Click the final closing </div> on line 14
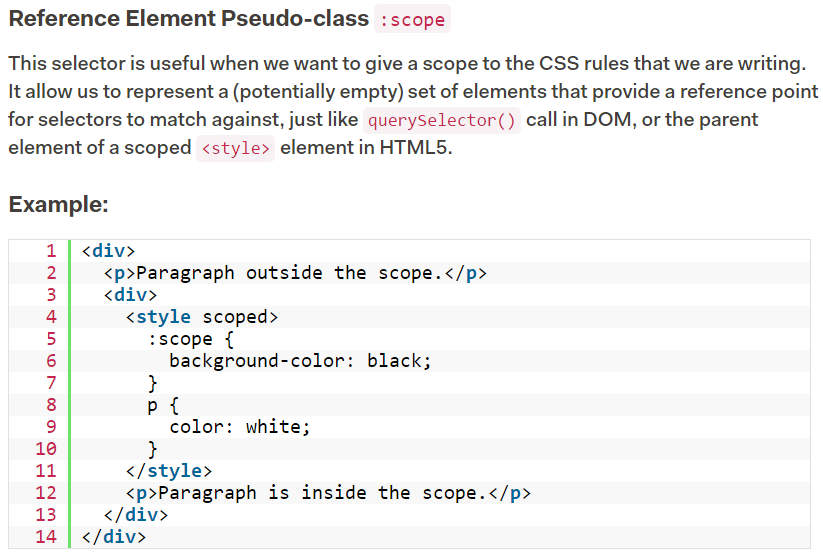Screen dimensions: 823x559 [x=114, y=536]
